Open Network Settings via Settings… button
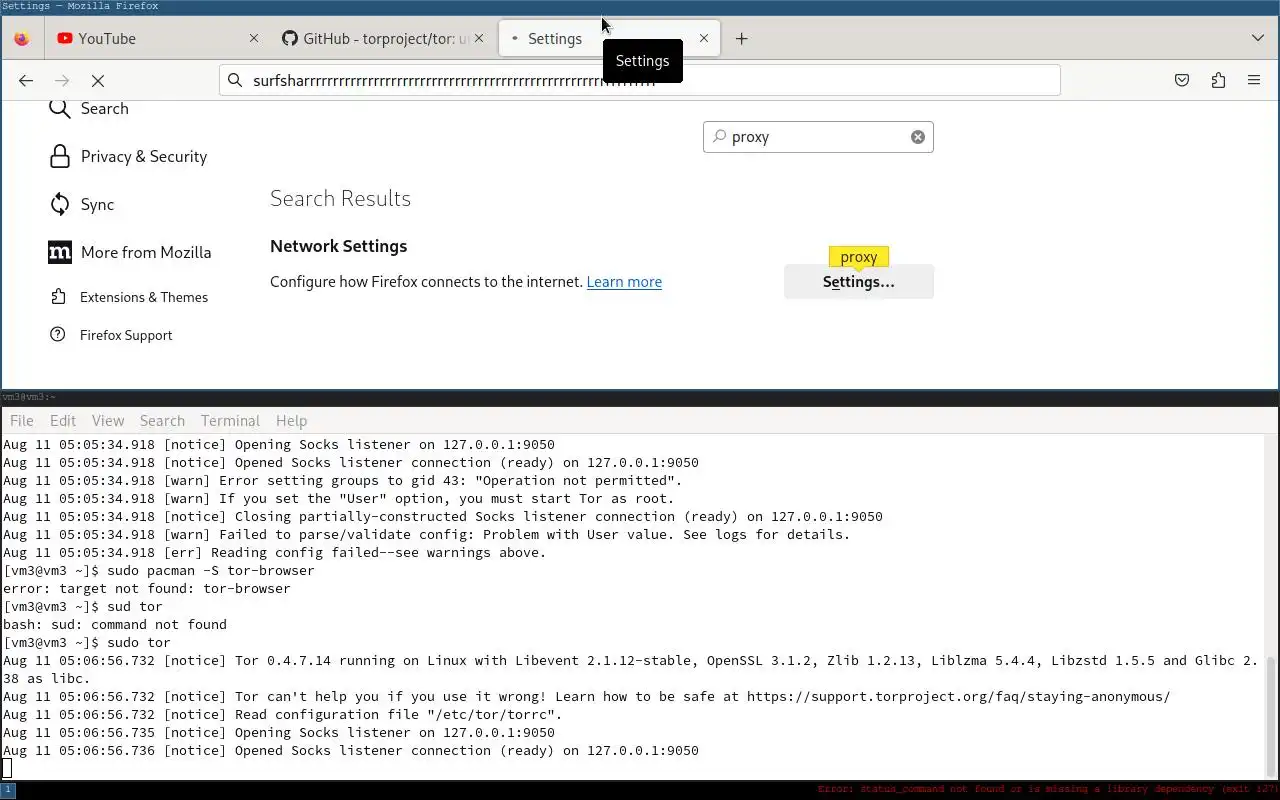Viewport: 1280px width, 800px height. (x=858, y=282)
